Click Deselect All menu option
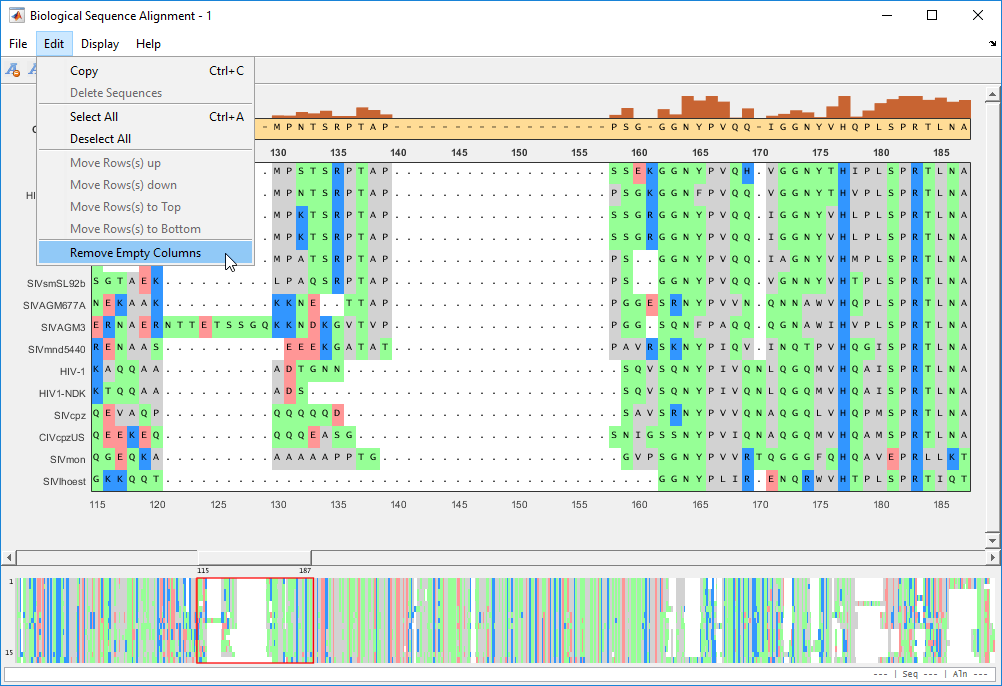This screenshot has height=686, width=1002. [x=100, y=139]
